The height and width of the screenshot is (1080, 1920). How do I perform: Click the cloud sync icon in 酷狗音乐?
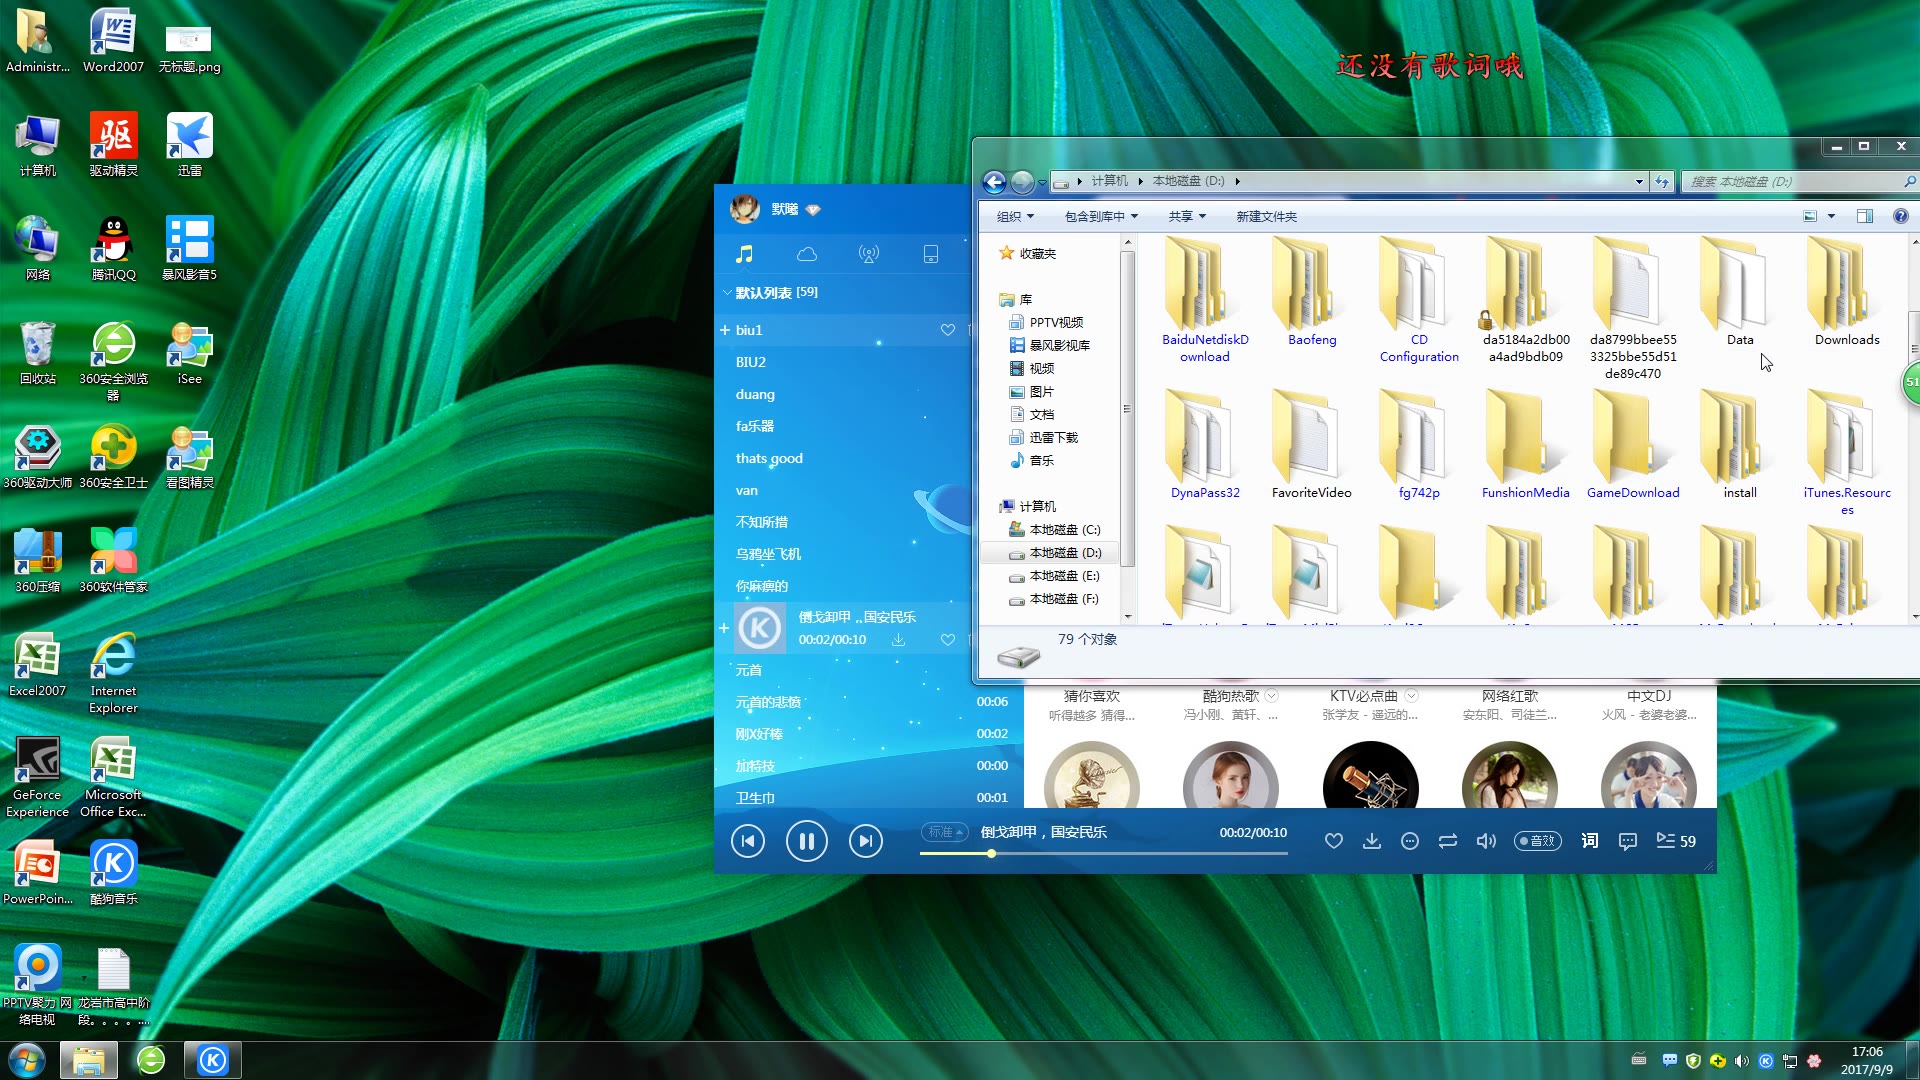pos(807,253)
